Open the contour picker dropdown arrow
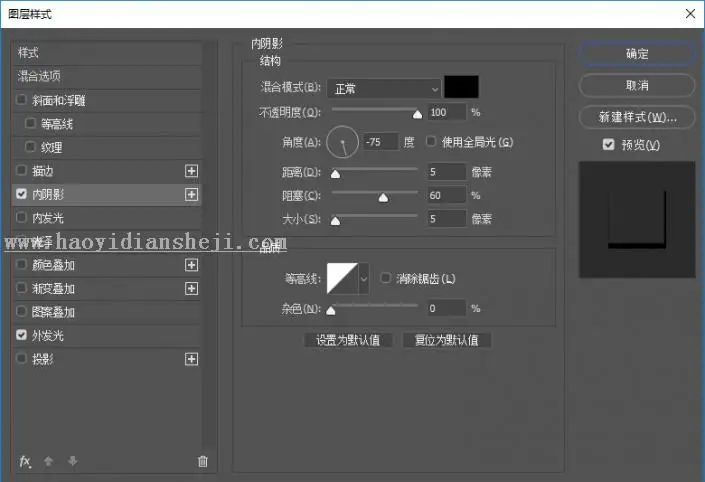The width and height of the screenshot is (705, 482). [364, 279]
